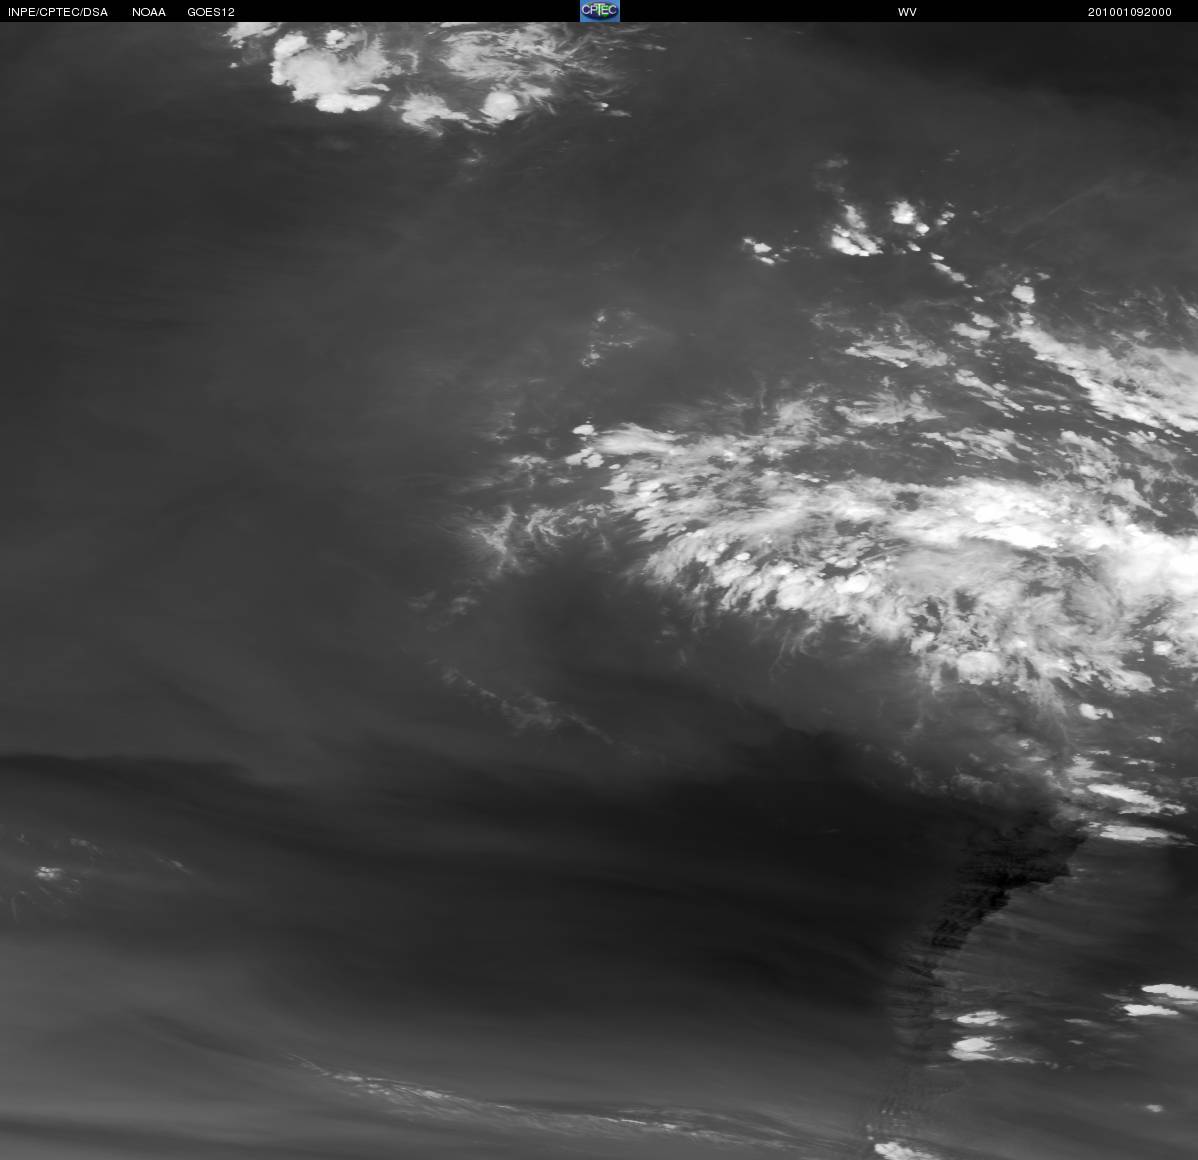Click the INPE/CPTEC/DSA header label
Screen dimensions: 1198x1160
click(58, 12)
